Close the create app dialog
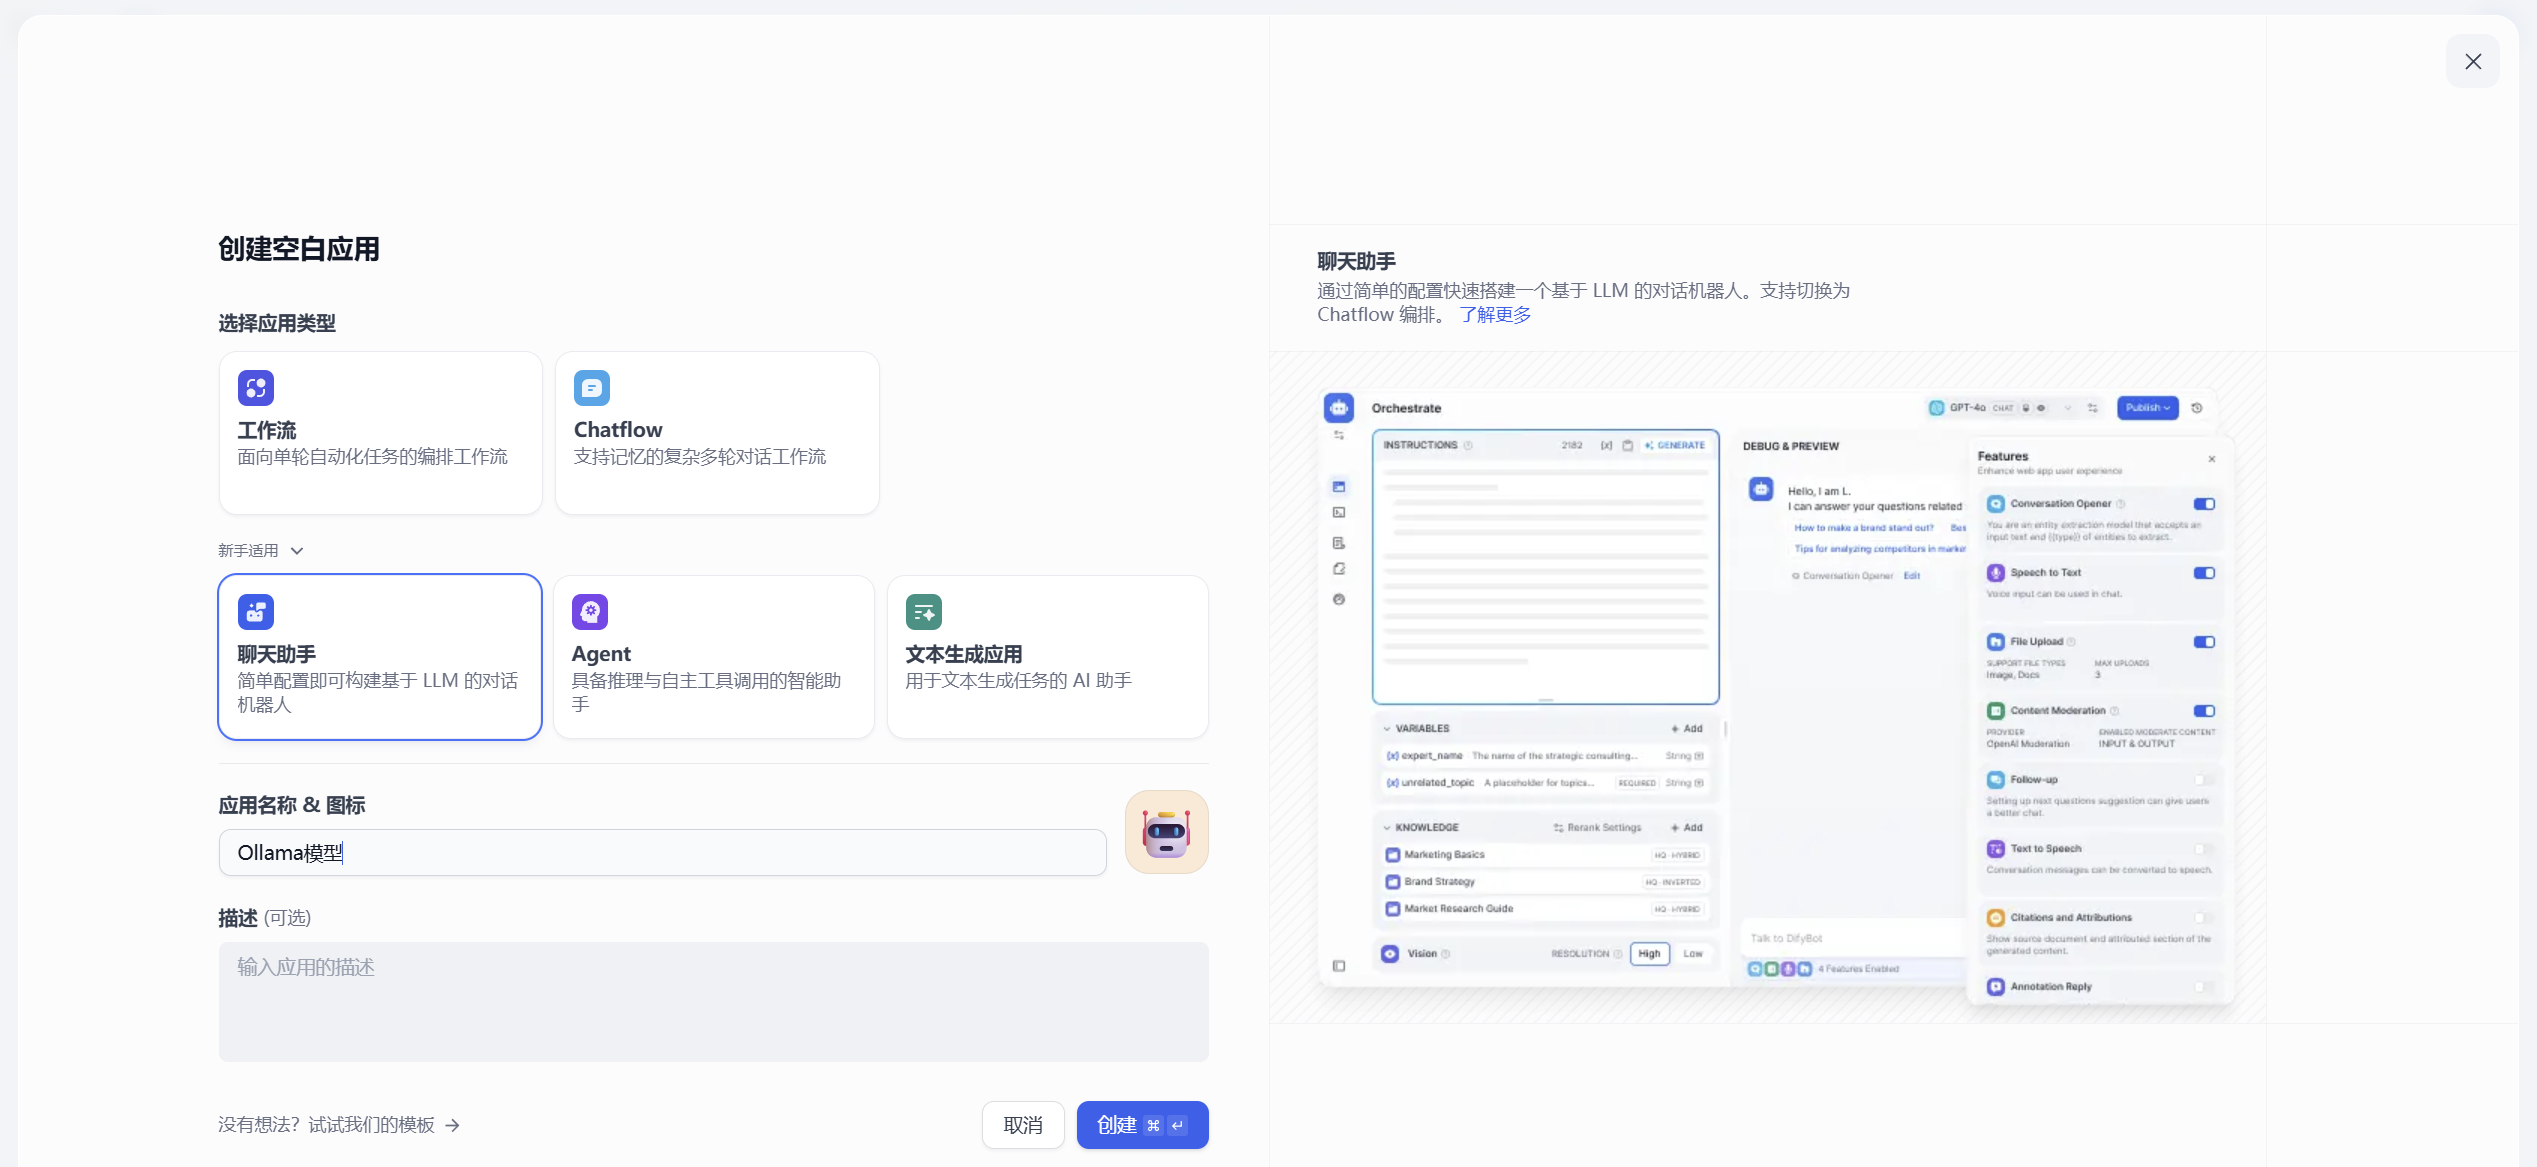The width and height of the screenshot is (2537, 1167). (x=2472, y=62)
